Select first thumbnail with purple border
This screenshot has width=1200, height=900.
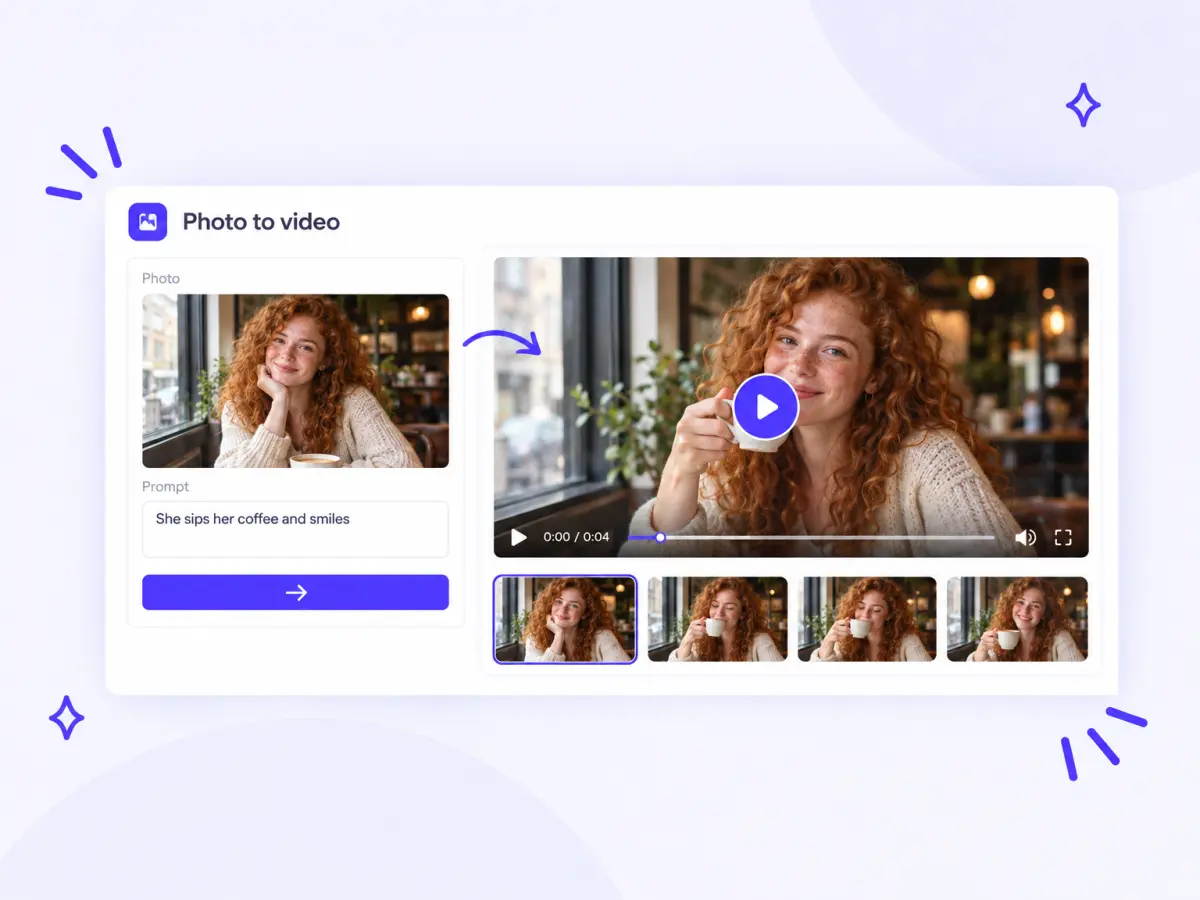(565, 619)
